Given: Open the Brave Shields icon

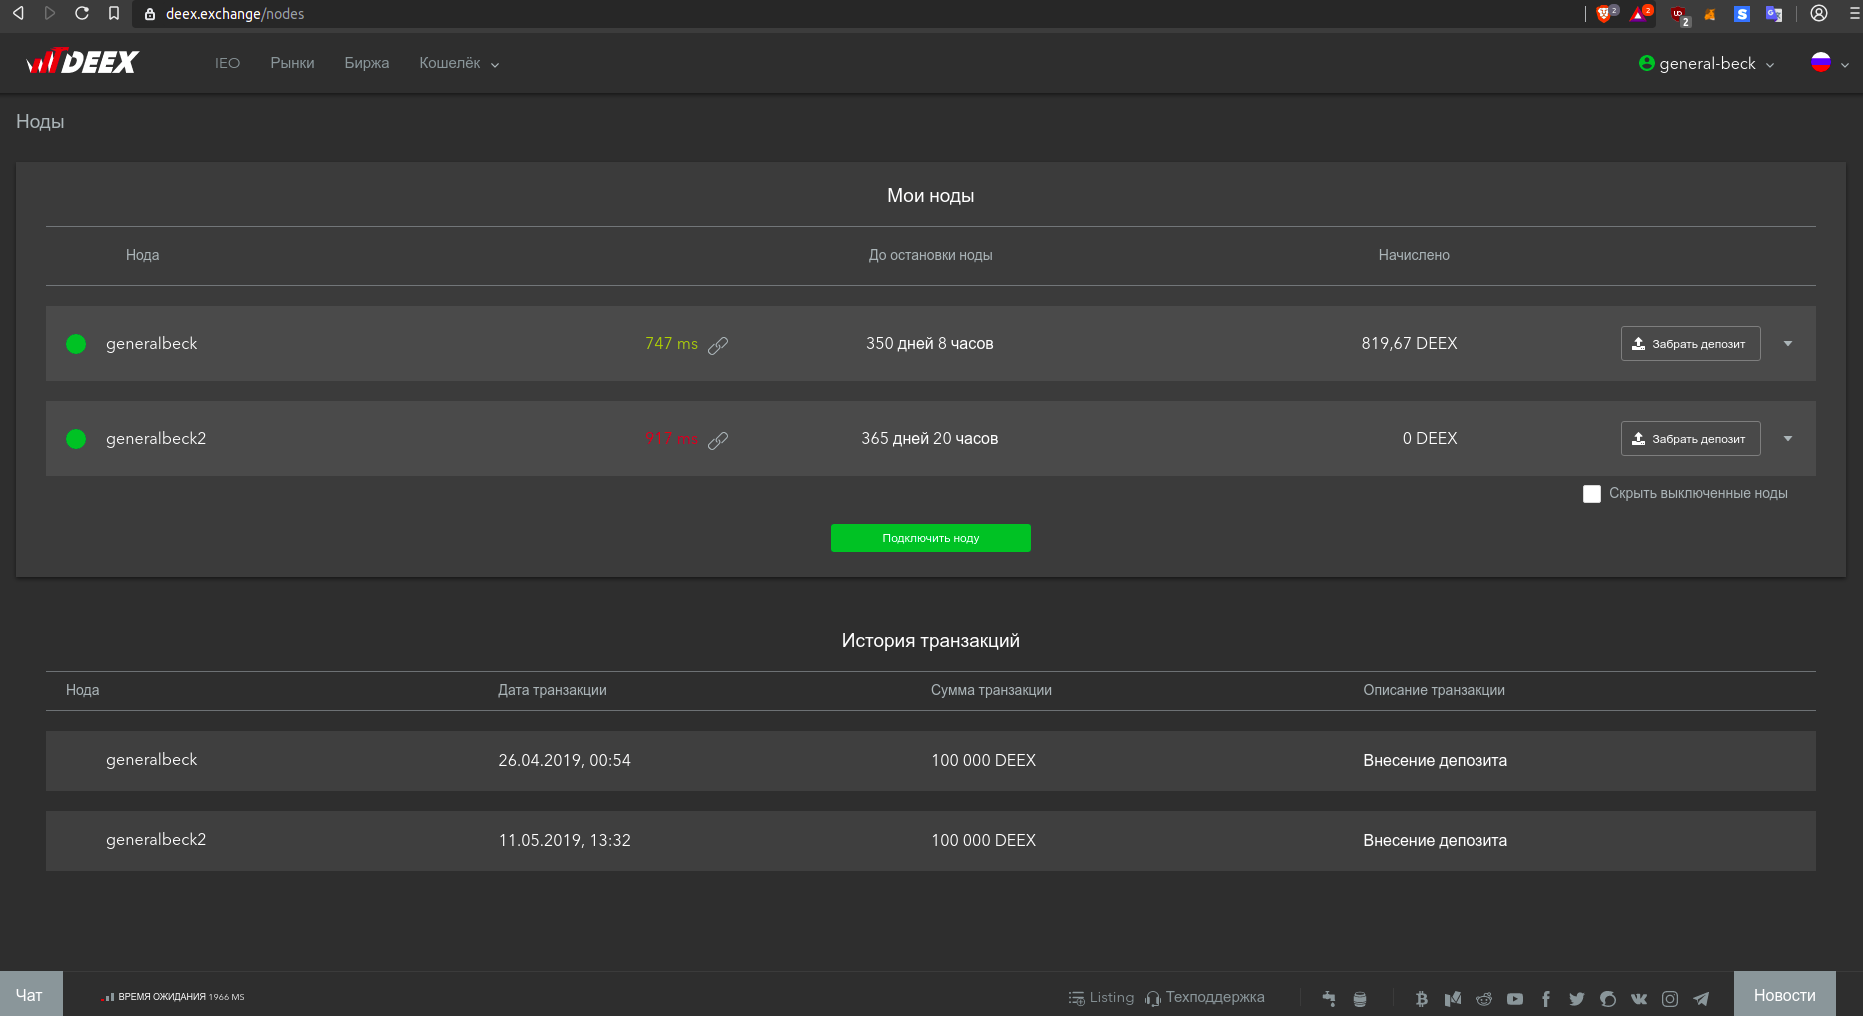Looking at the screenshot, I should (x=1605, y=14).
